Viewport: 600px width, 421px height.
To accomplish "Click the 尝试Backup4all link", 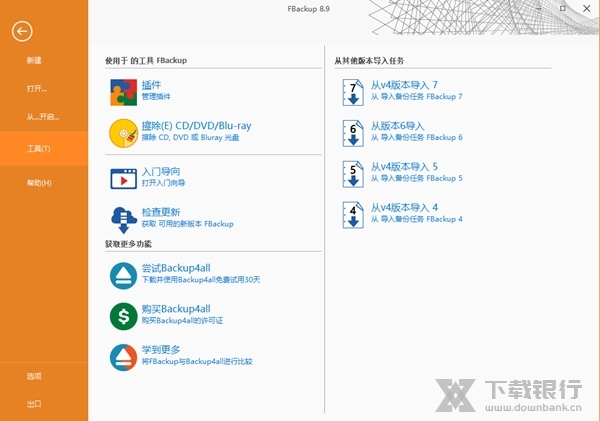I will (x=176, y=268).
